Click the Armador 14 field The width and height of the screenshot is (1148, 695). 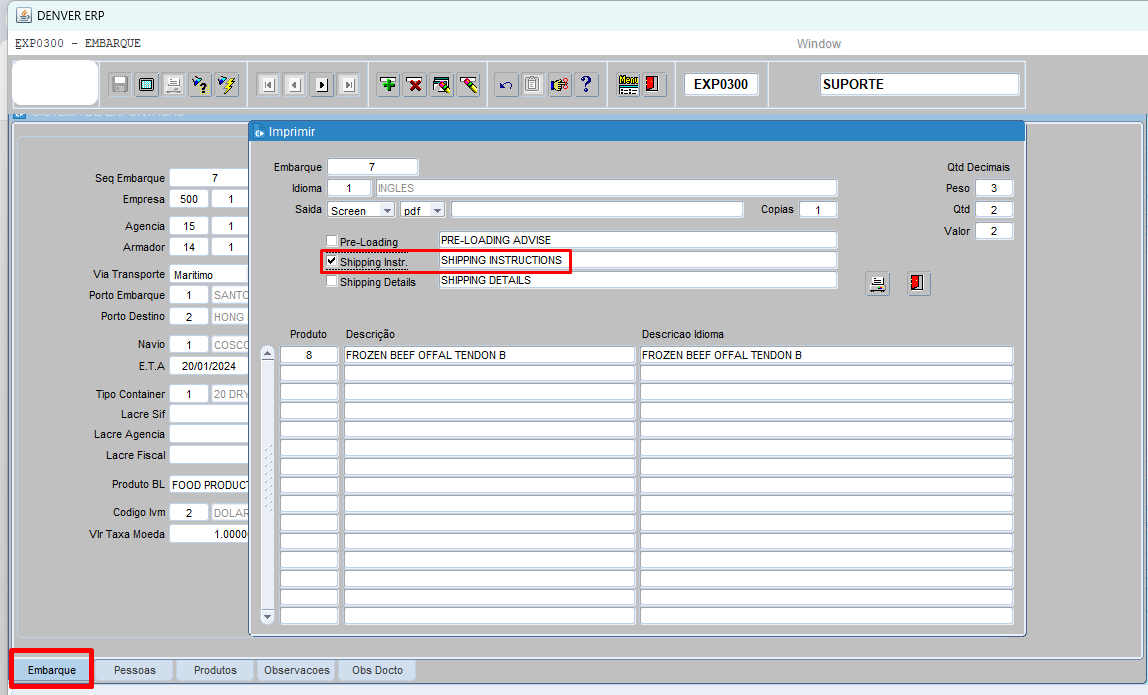pyautogui.click(x=189, y=248)
